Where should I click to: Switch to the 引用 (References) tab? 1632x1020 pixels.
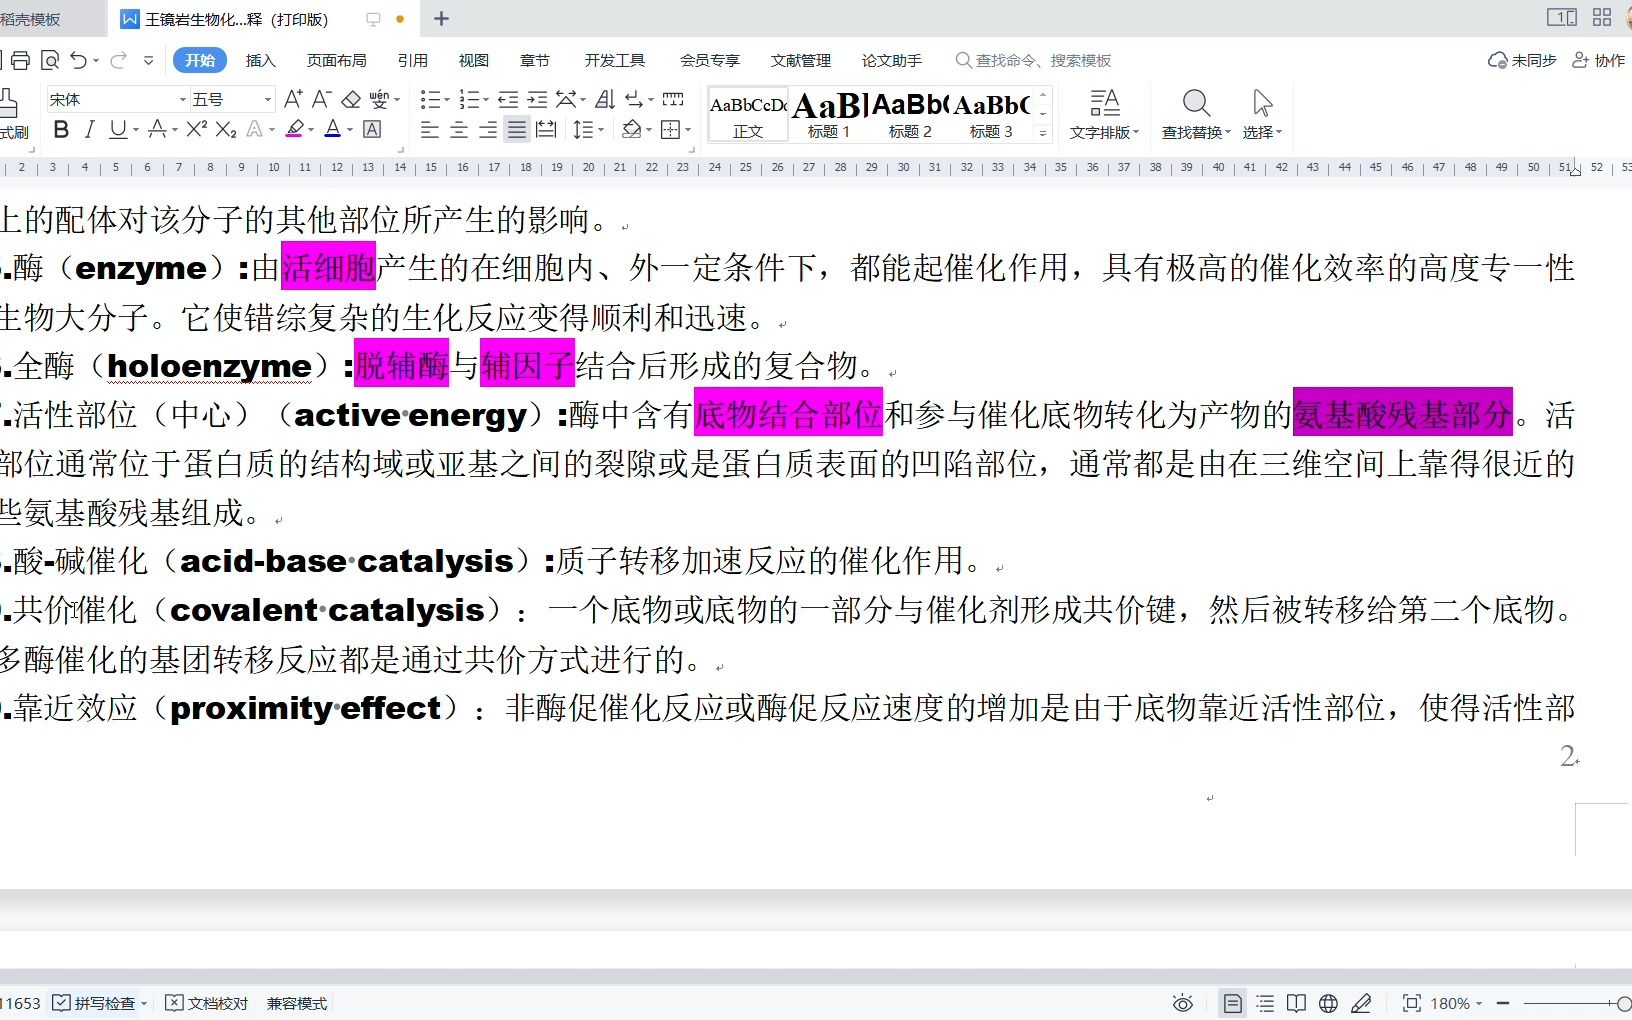(412, 60)
